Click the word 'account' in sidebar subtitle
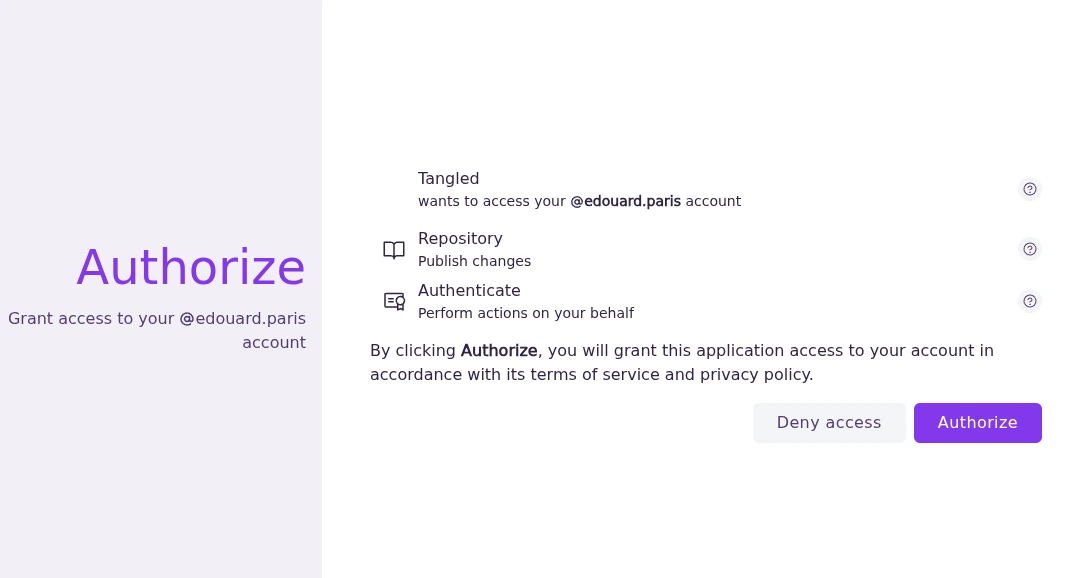1088x578 pixels. [x=274, y=343]
